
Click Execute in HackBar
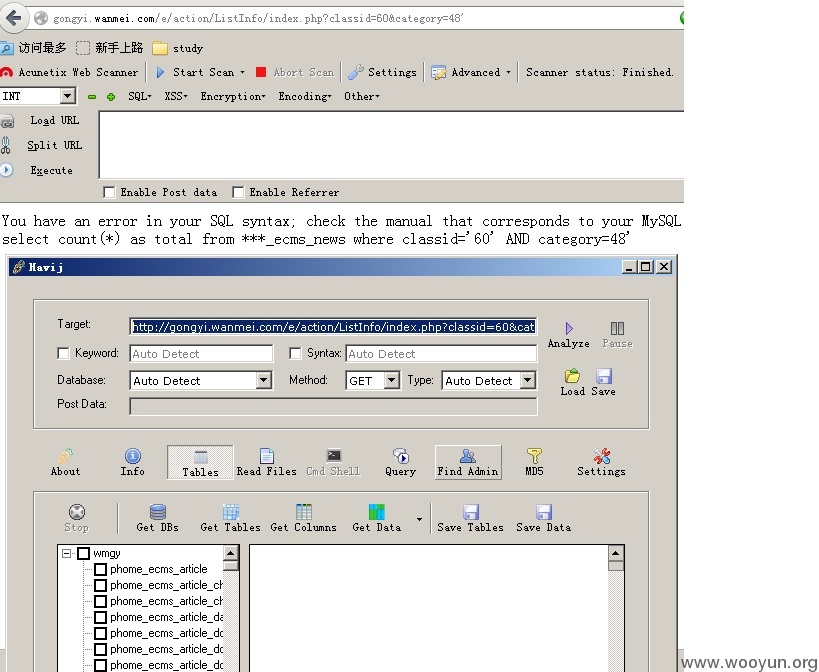pos(51,170)
